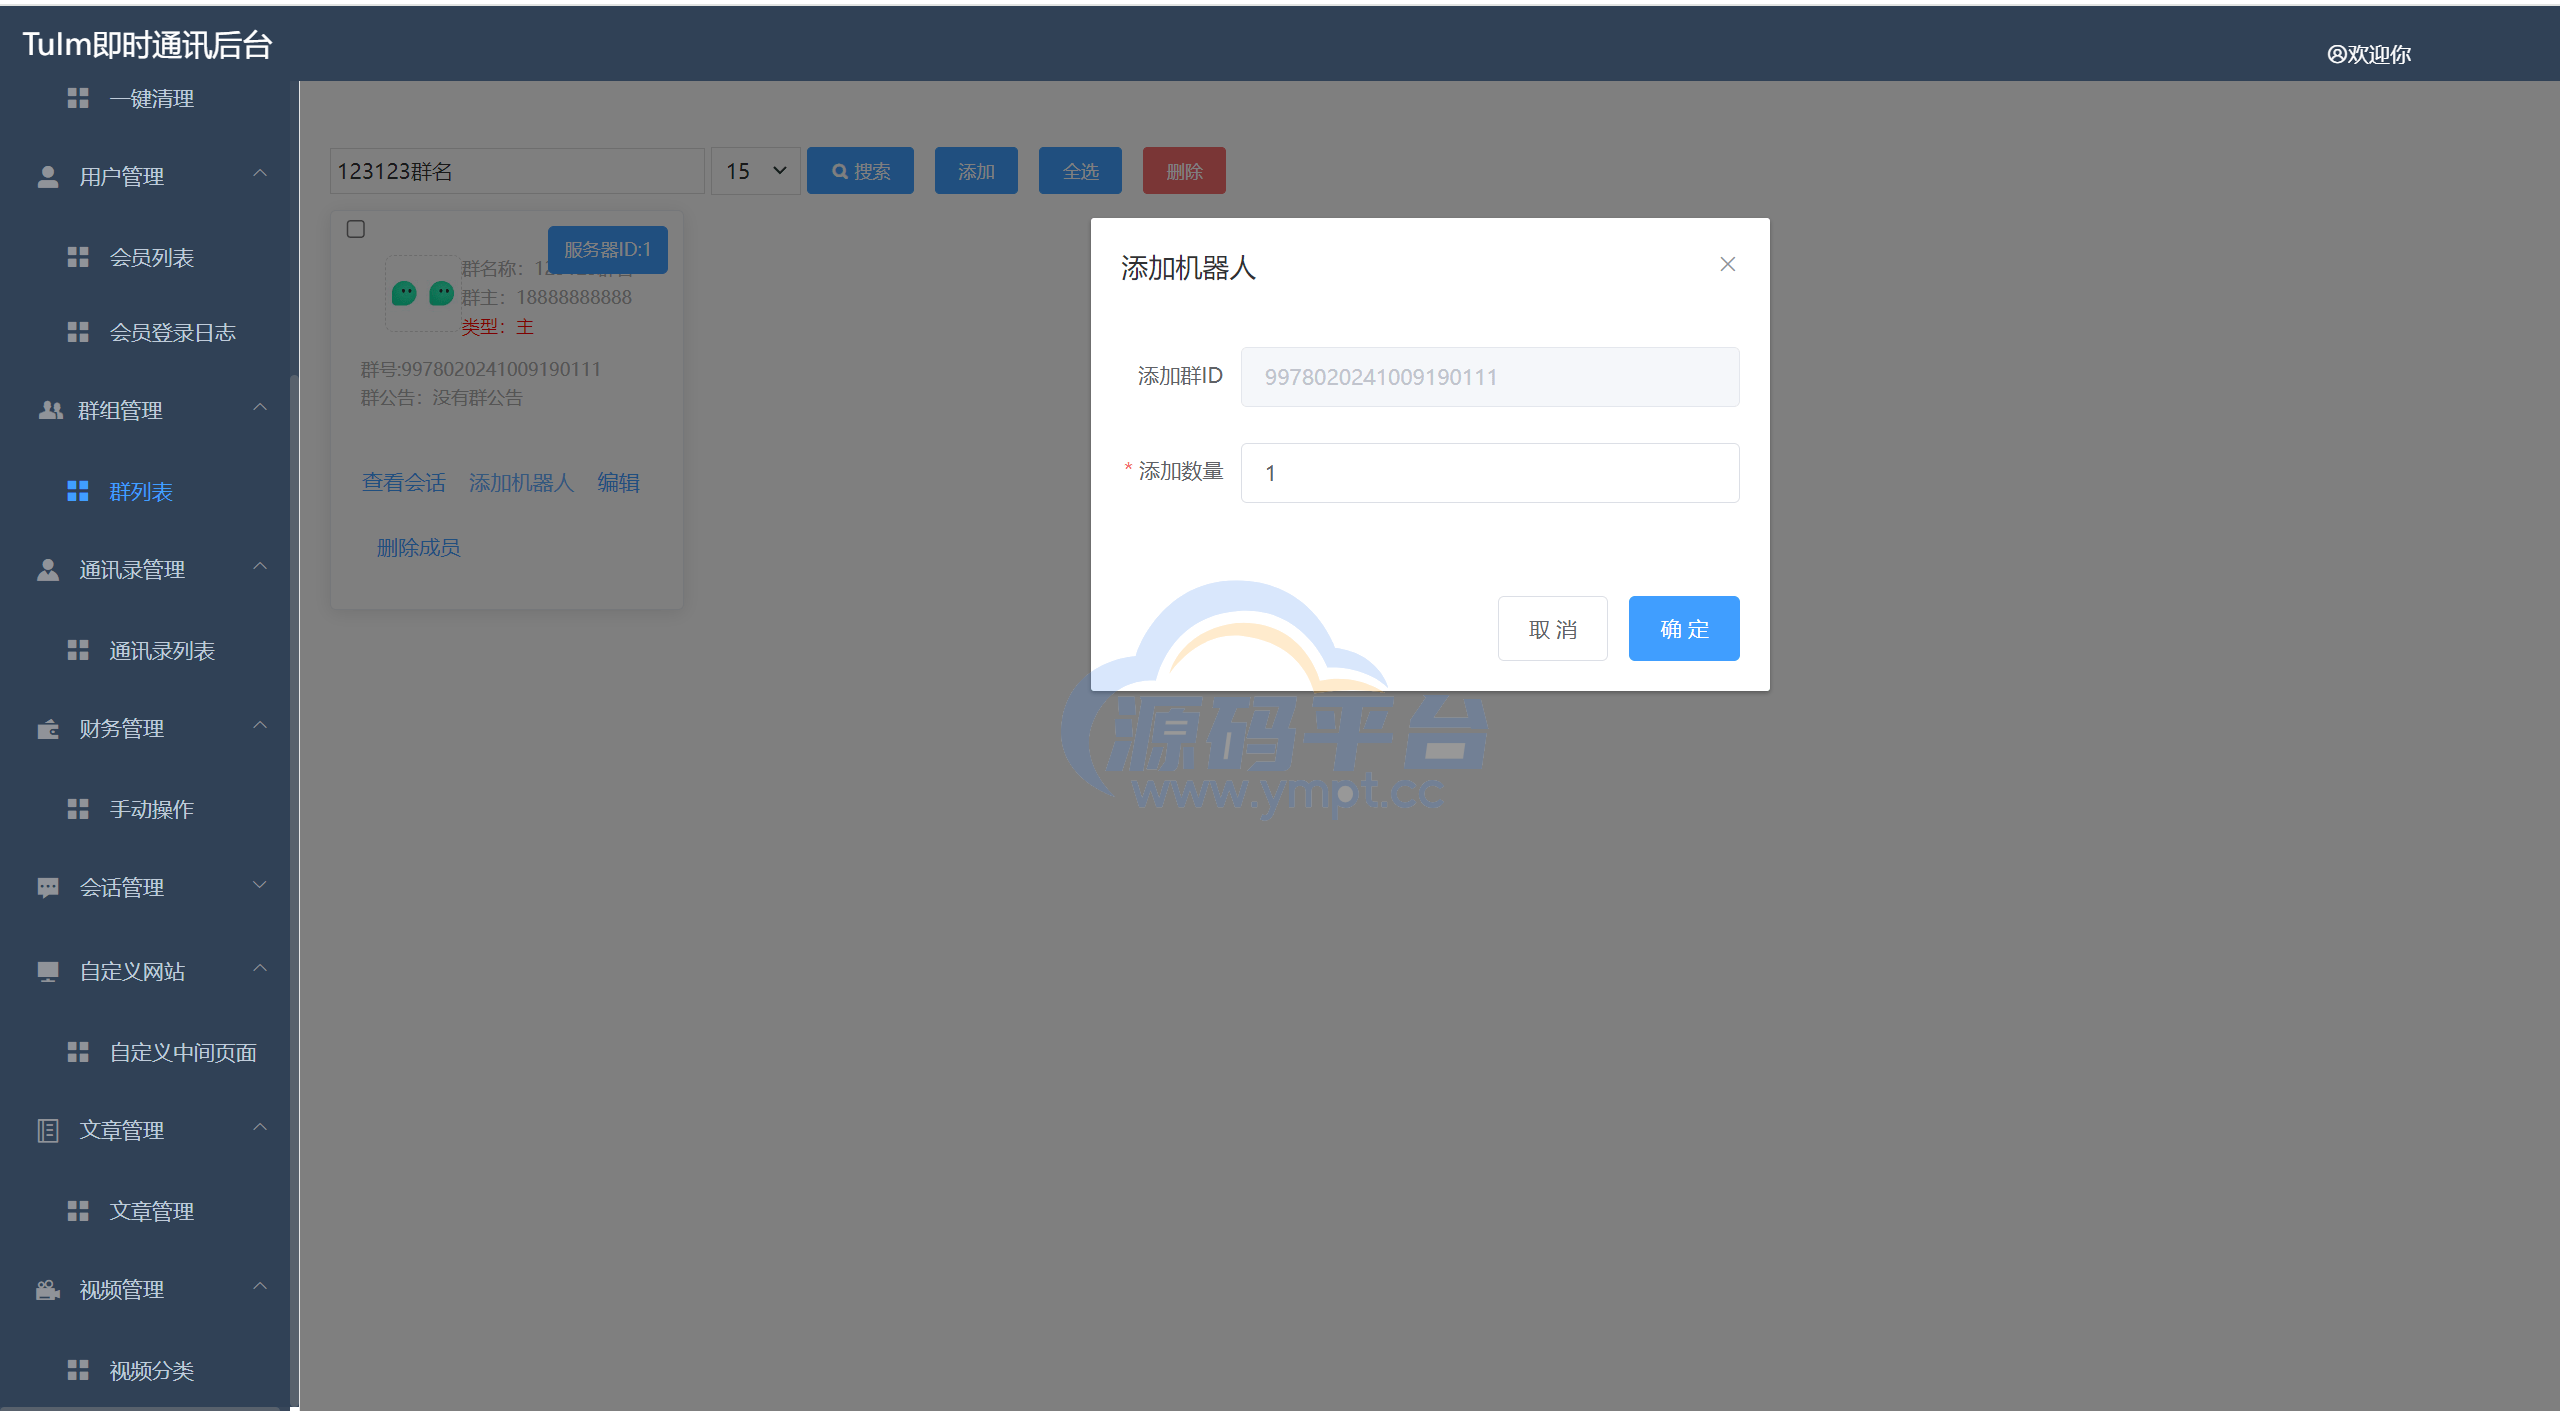The width and height of the screenshot is (2560, 1411).
Task: Collapse the 通讯录管理 menu chevron
Action: coord(260,567)
